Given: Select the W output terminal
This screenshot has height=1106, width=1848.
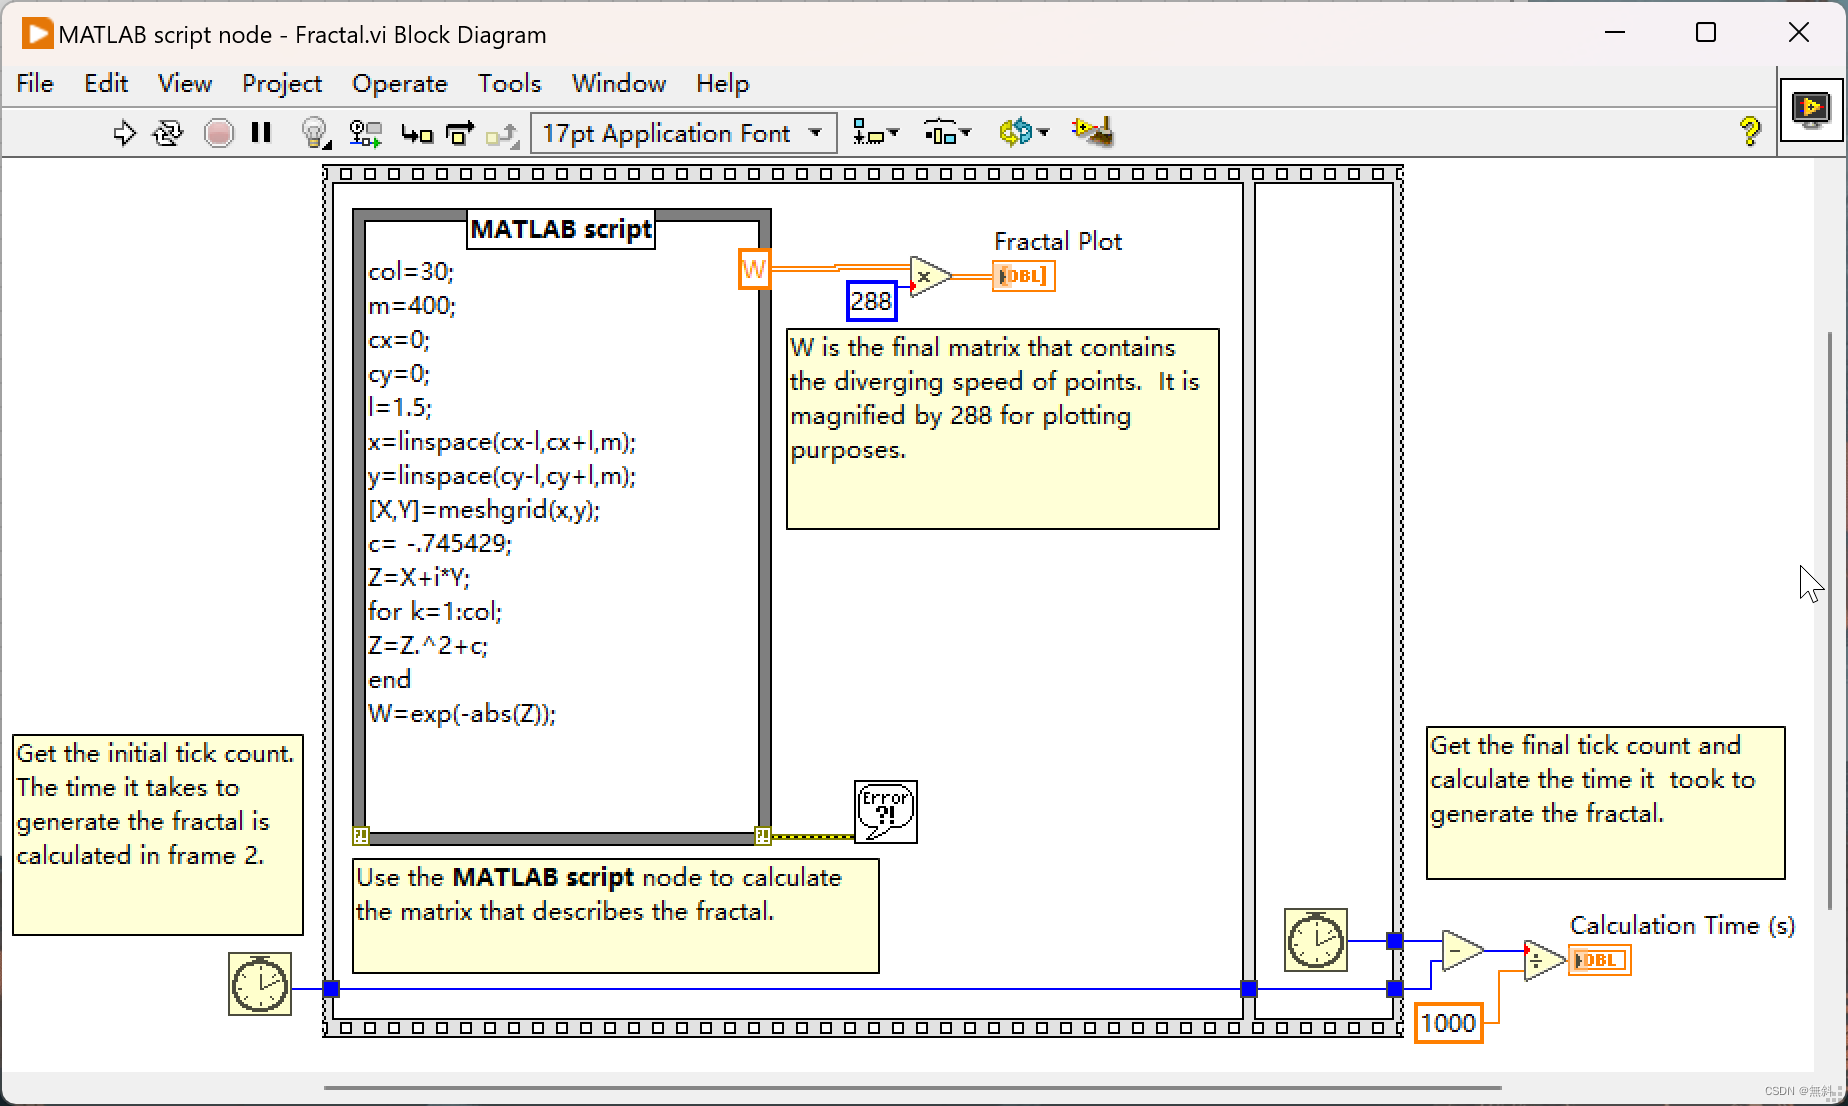Looking at the screenshot, I should [755, 269].
